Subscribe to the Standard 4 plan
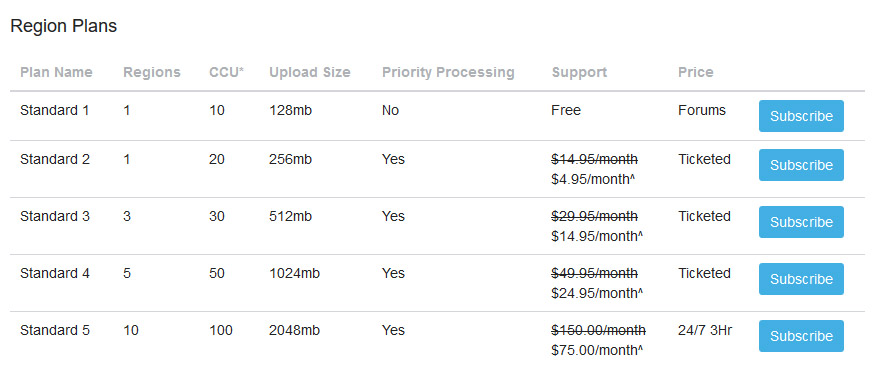The image size is (878, 385). [801, 279]
